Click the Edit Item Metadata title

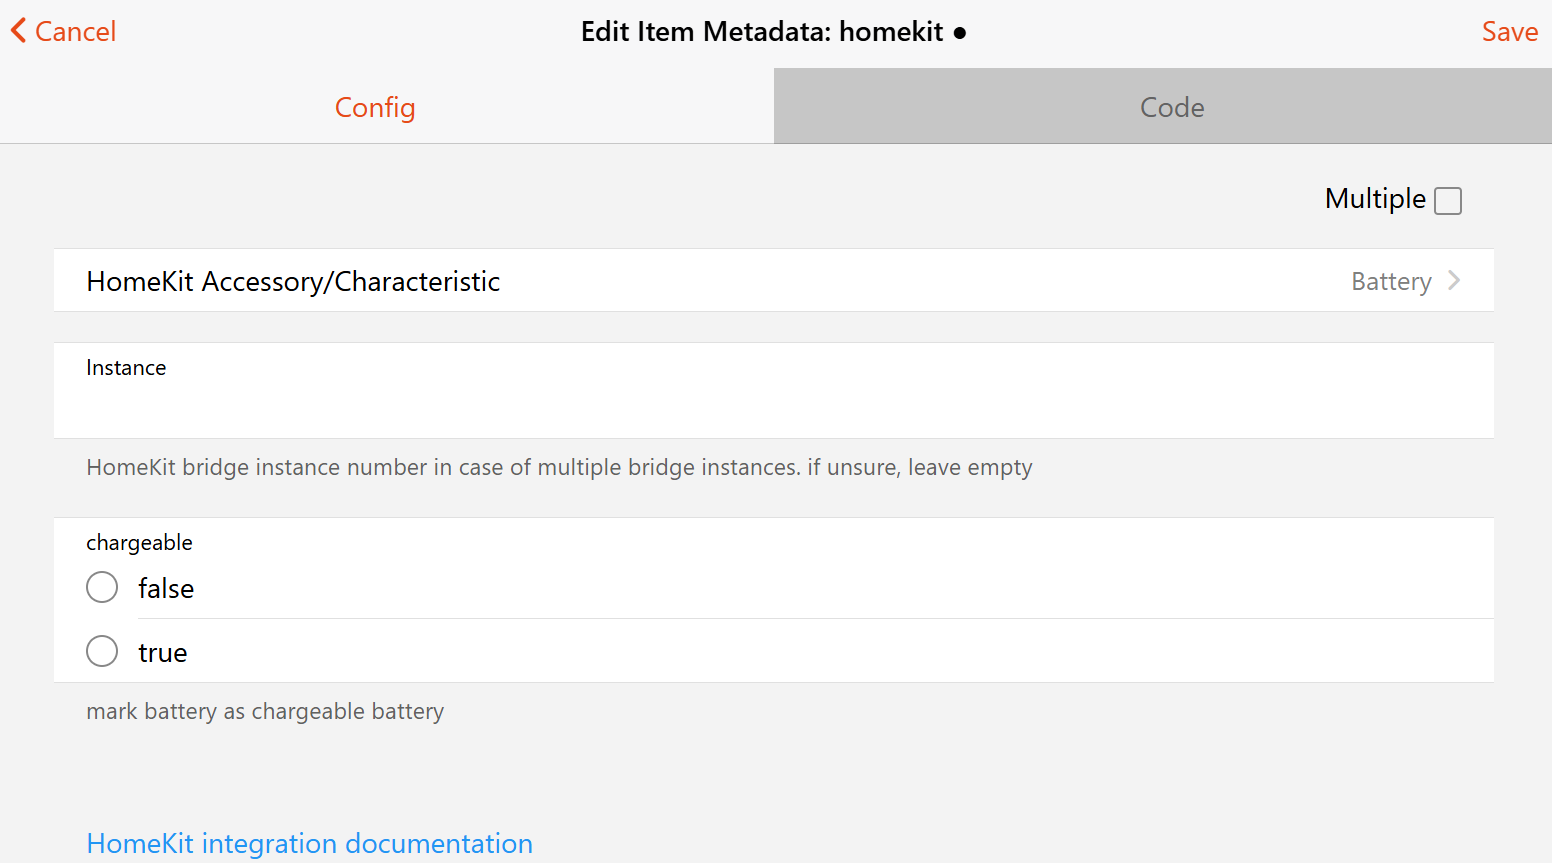coord(761,32)
